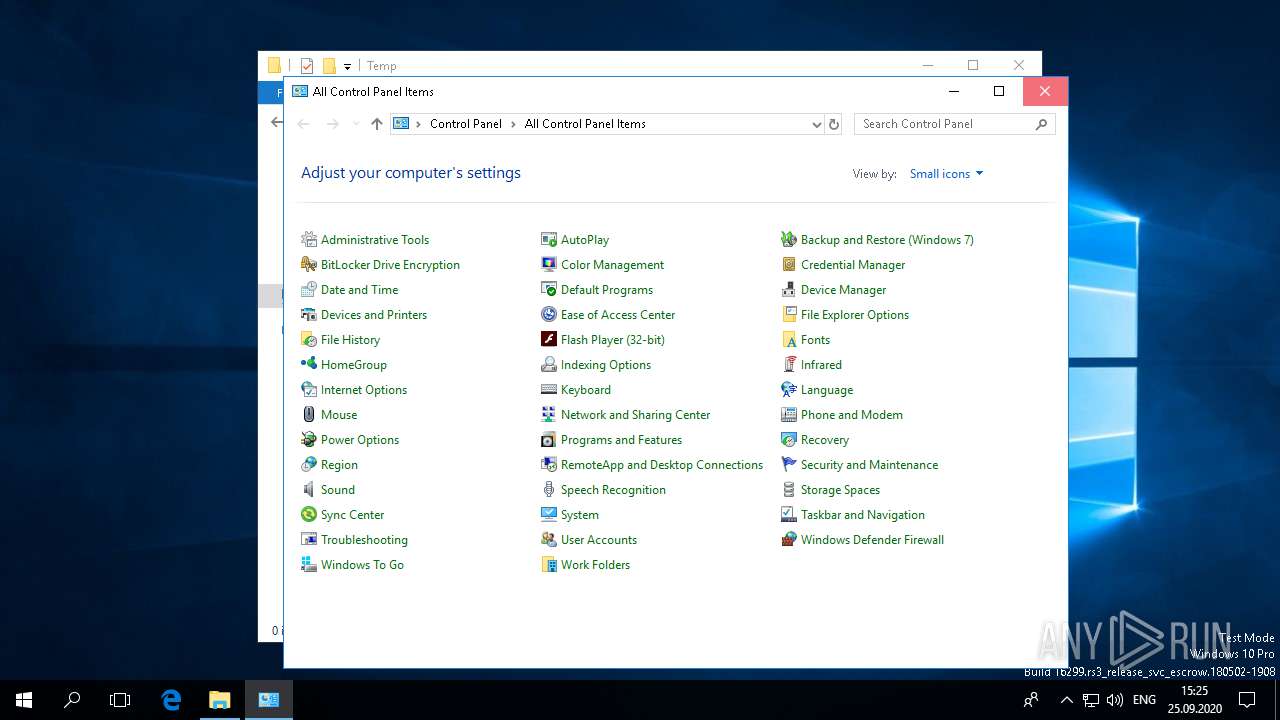
Task: Open the View by Small icons dropdown
Action: click(946, 174)
